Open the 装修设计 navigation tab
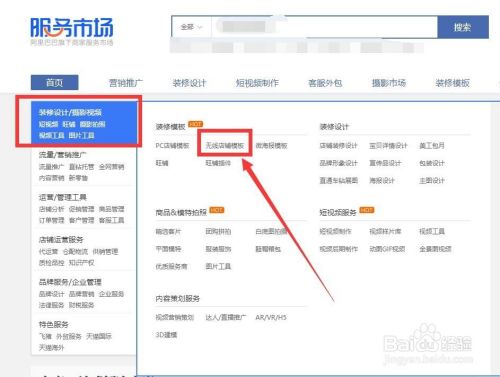The height and width of the screenshot is (377, 500). pyautogui.click(x=189, y=83)
